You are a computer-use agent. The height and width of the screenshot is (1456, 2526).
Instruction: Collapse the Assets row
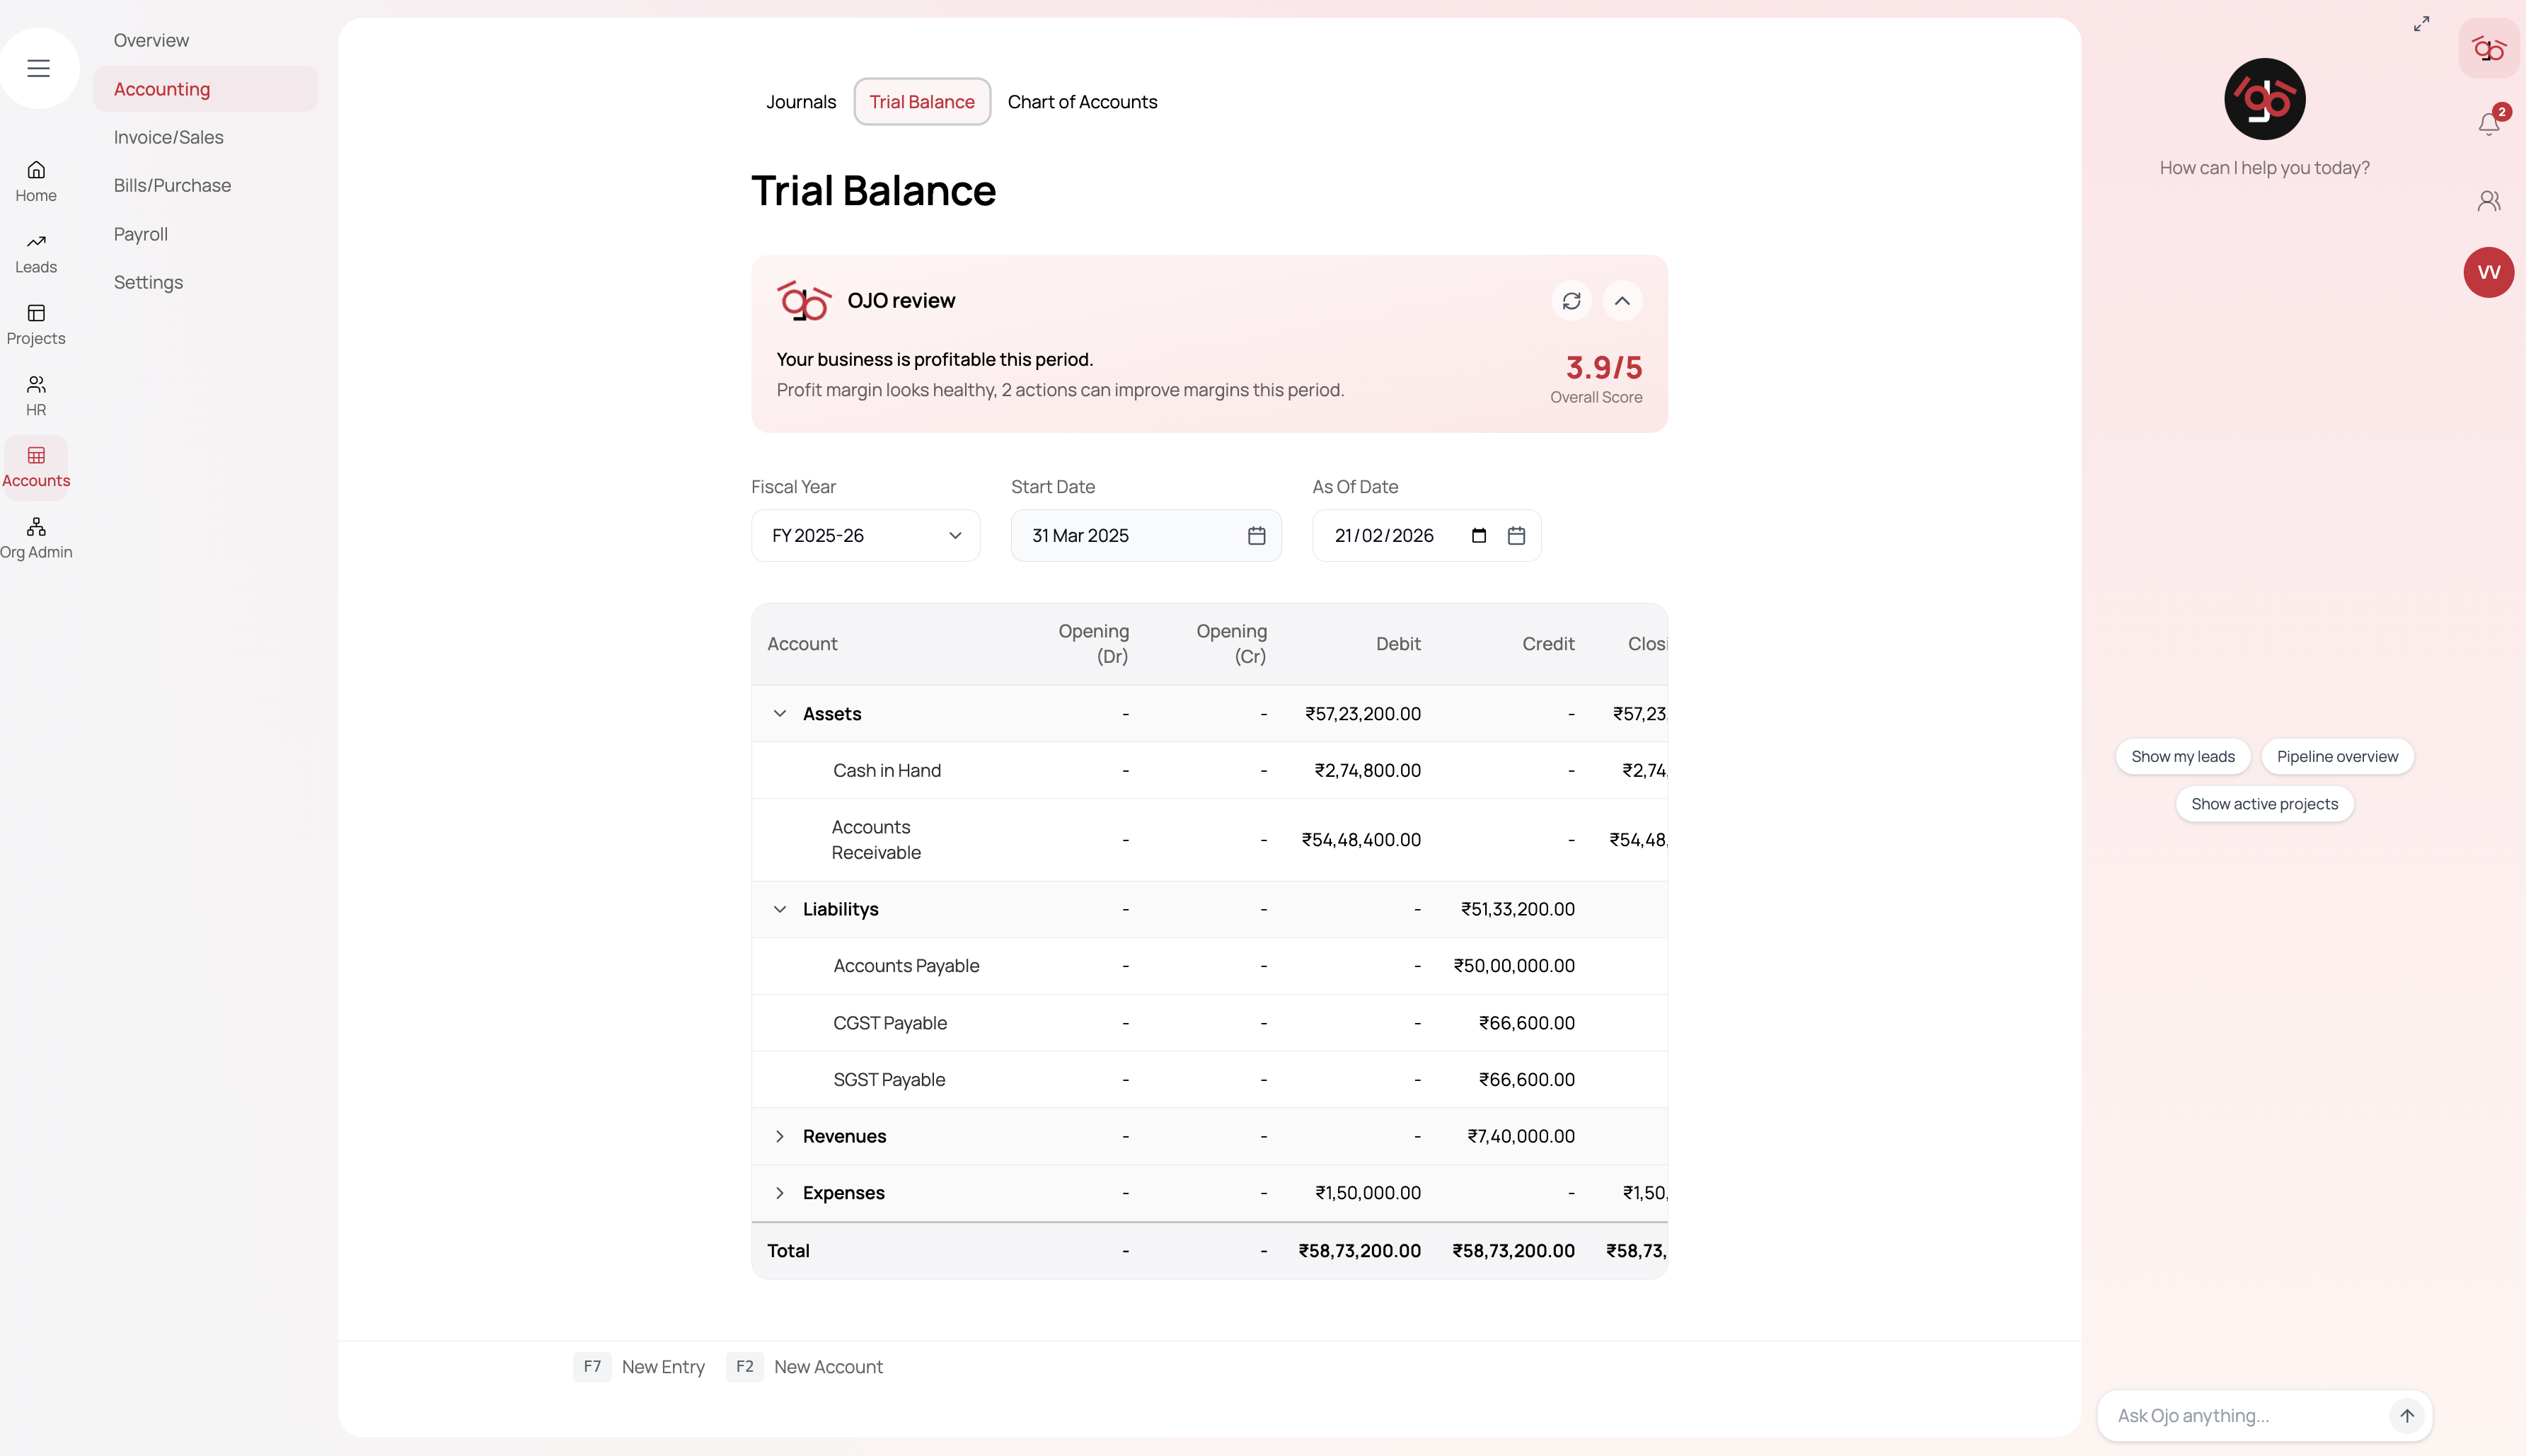(780, 714)
